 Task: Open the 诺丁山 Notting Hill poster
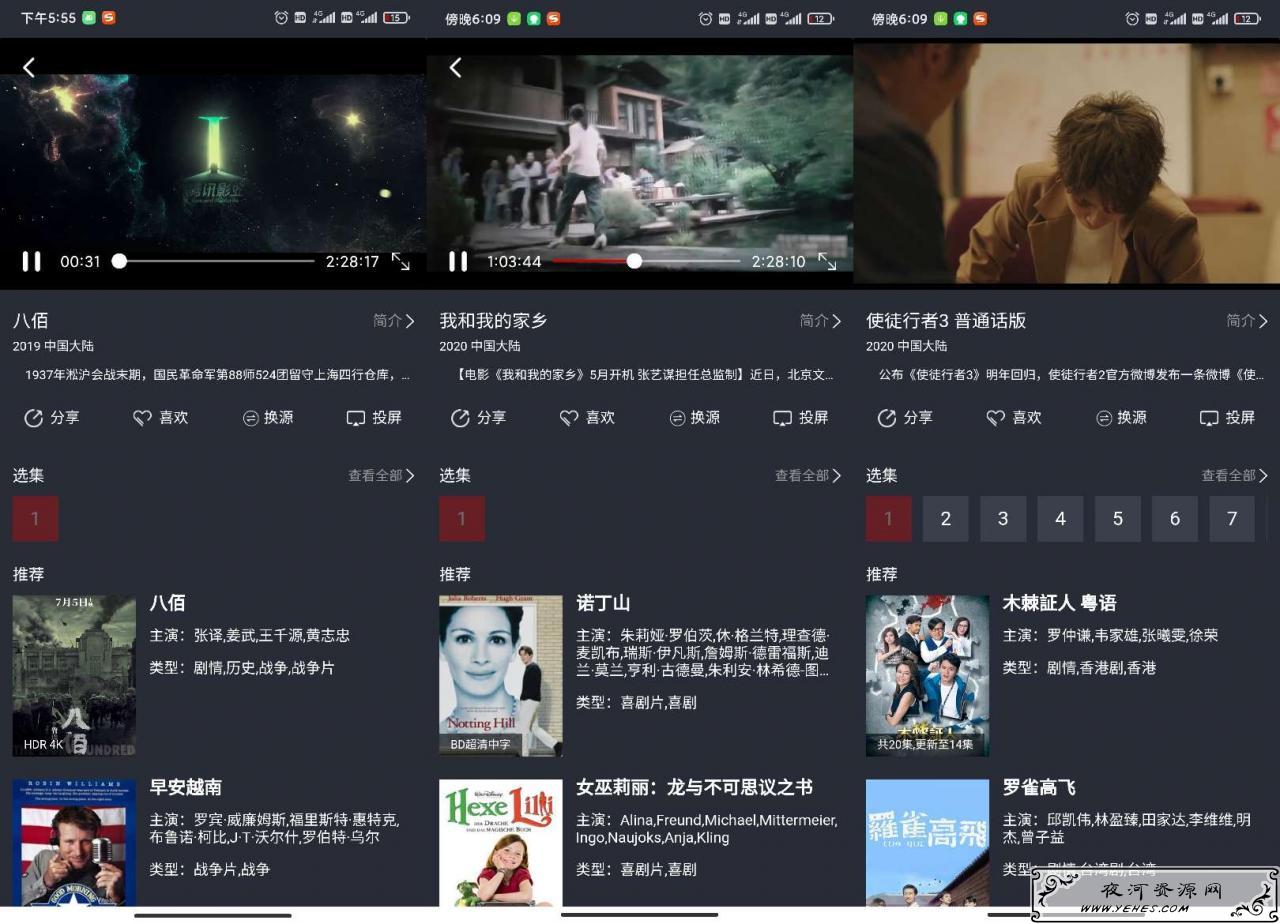click(x=501, y=675)
